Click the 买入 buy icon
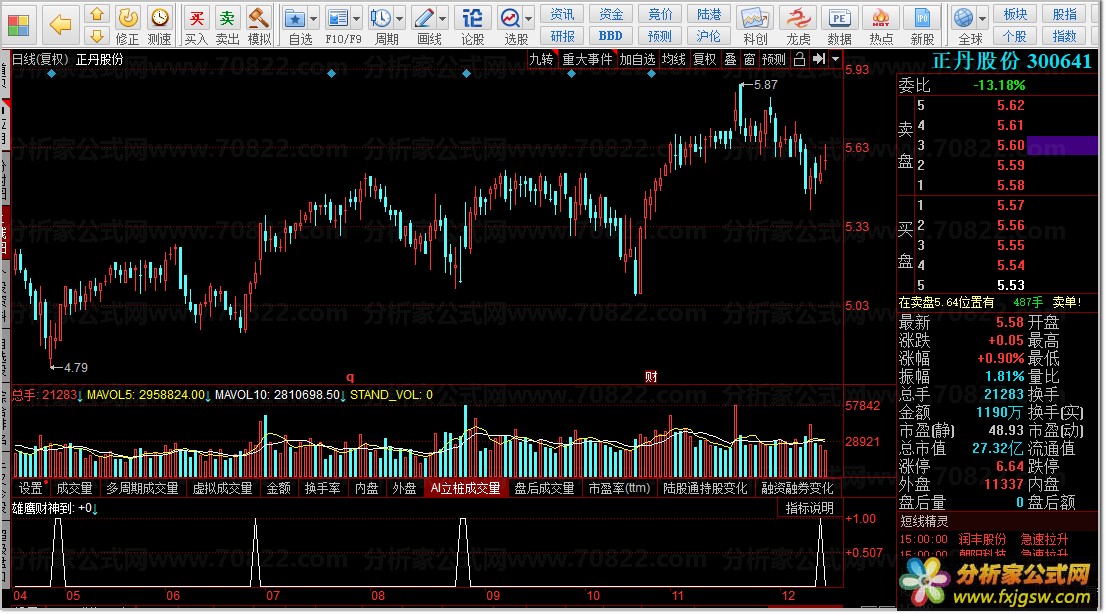Viewport: 1107px width, 614px height. pyautogui.click(x=196, y=25)
